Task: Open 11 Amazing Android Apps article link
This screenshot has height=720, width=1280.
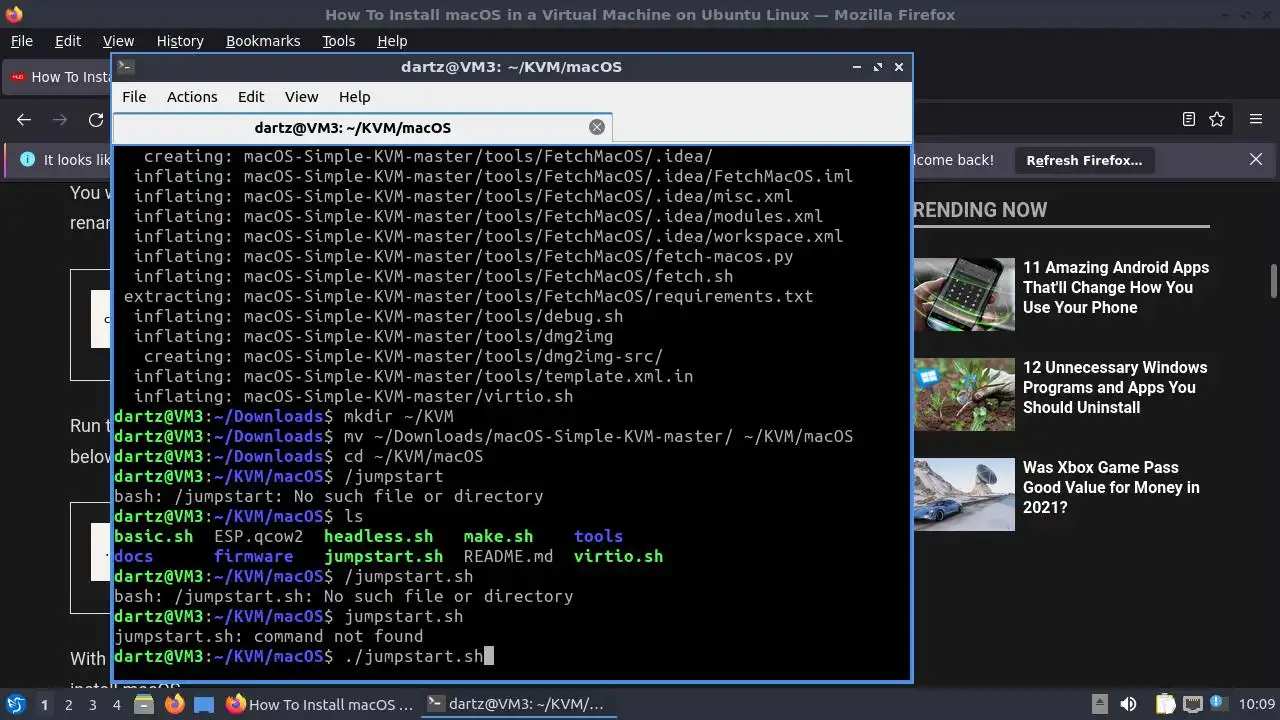Action: click(x=1115, y=287)
